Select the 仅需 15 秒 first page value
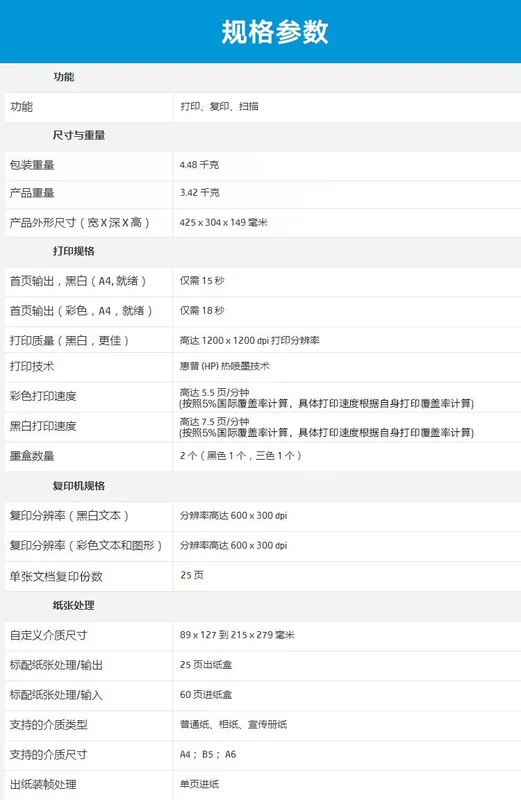The width and height of the screenshot is (521, 800). point(202,281)
